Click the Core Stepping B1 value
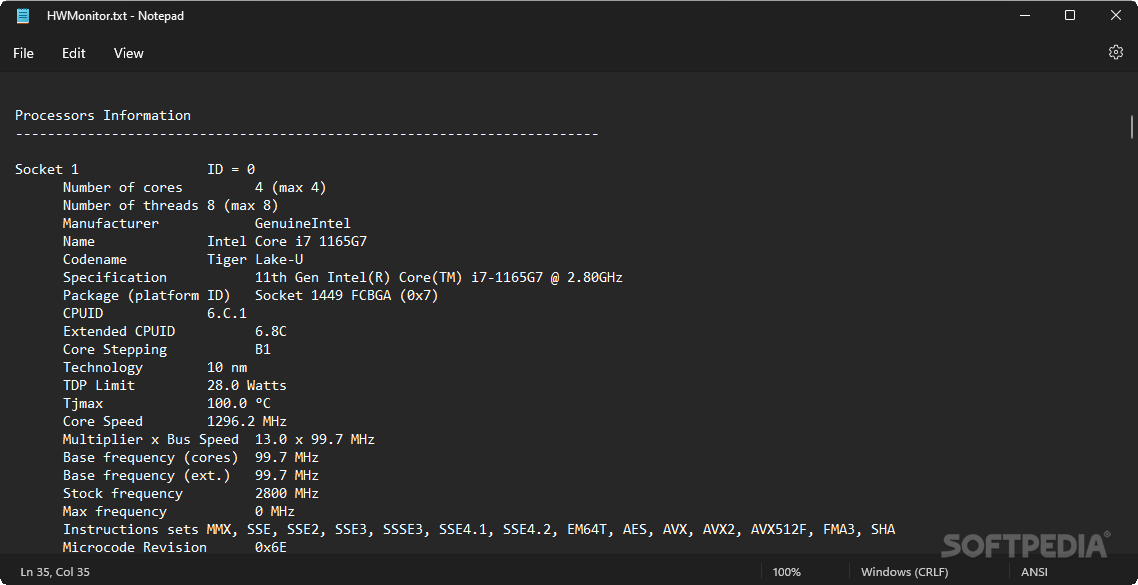The image size is (1138, 585). [263, 349]
